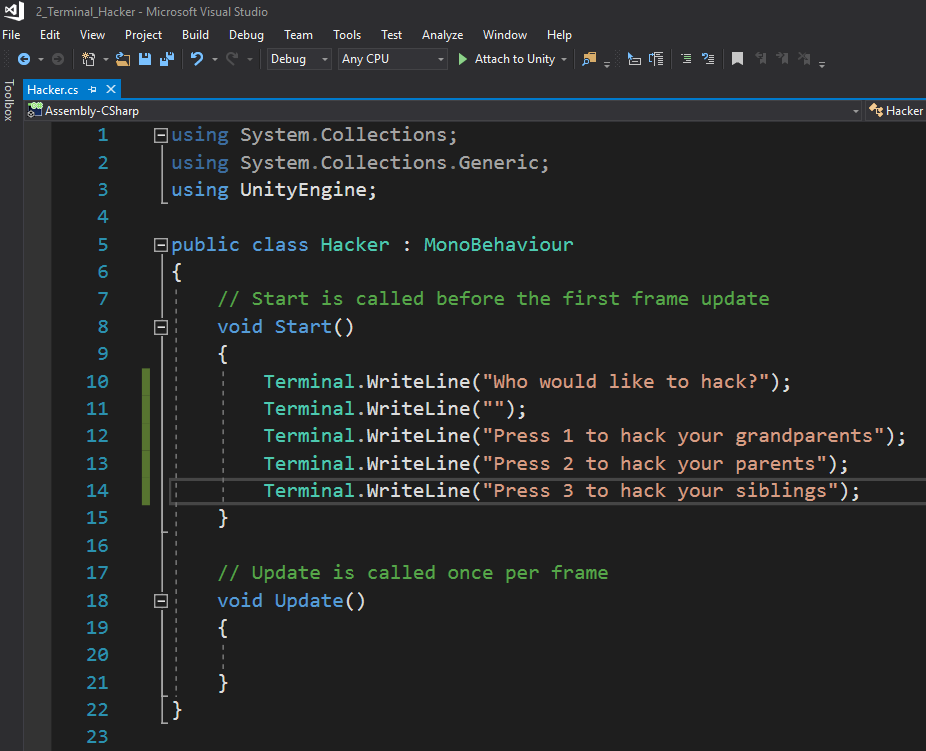The width and height of the screenshot is (926, 751).
Task: Open the Toolbox side panel
Action: (x=9, y=100)
